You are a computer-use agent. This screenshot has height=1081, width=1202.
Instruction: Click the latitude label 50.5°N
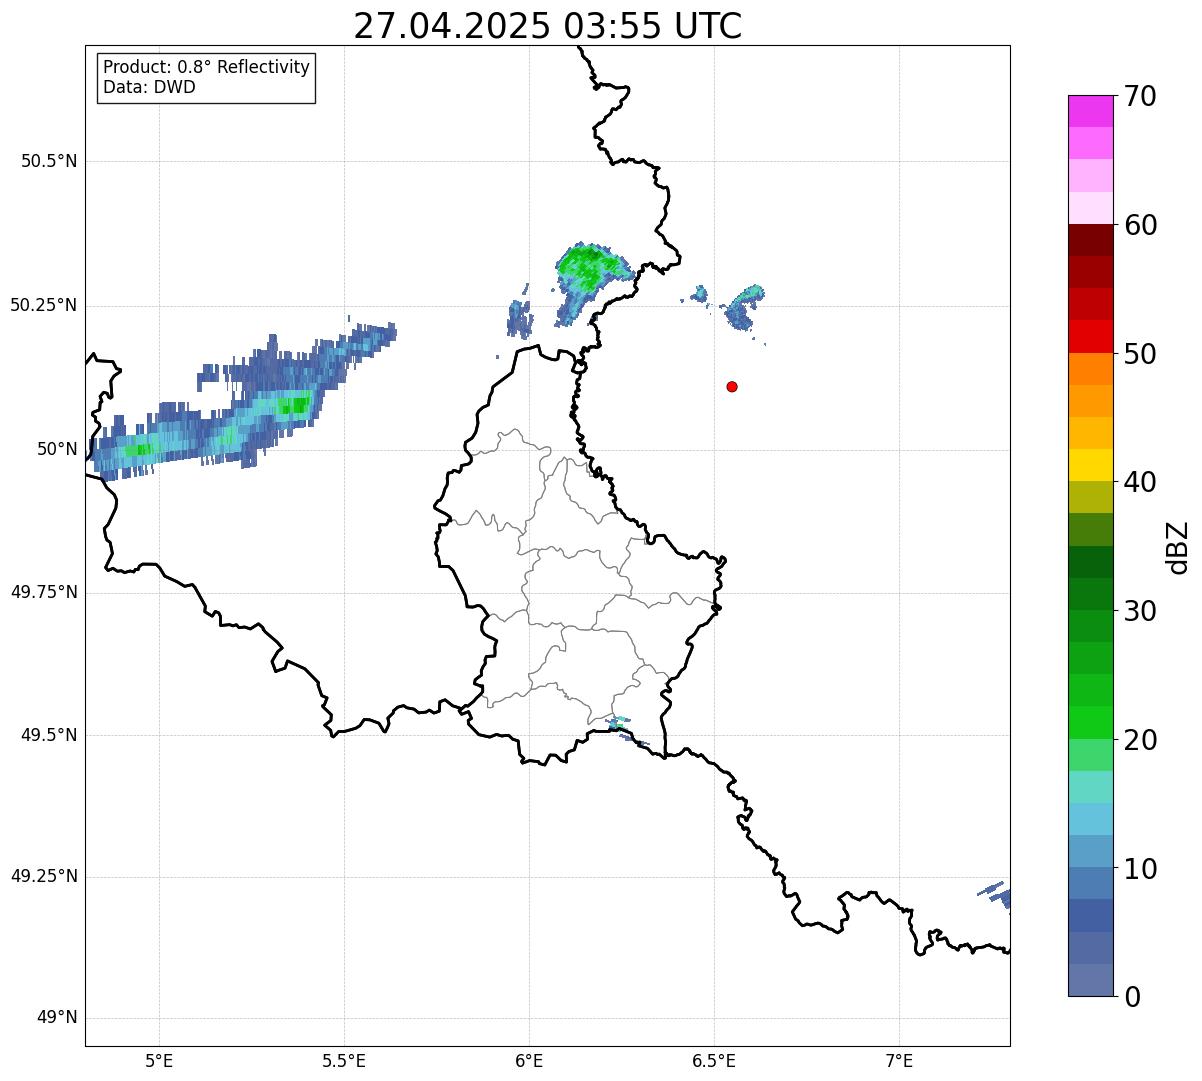[49, 161]
